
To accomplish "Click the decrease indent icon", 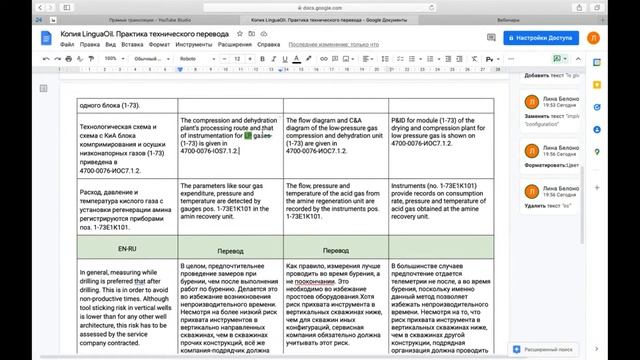I will [448, 59].
